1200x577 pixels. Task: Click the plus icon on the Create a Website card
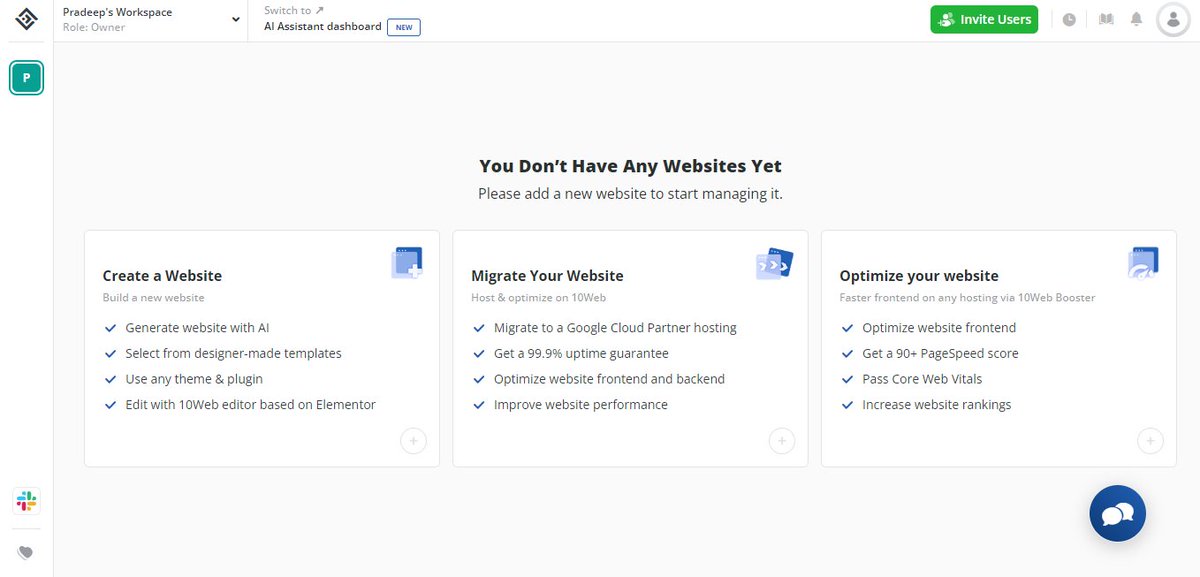pyautogui.click(x=413, y=441)
